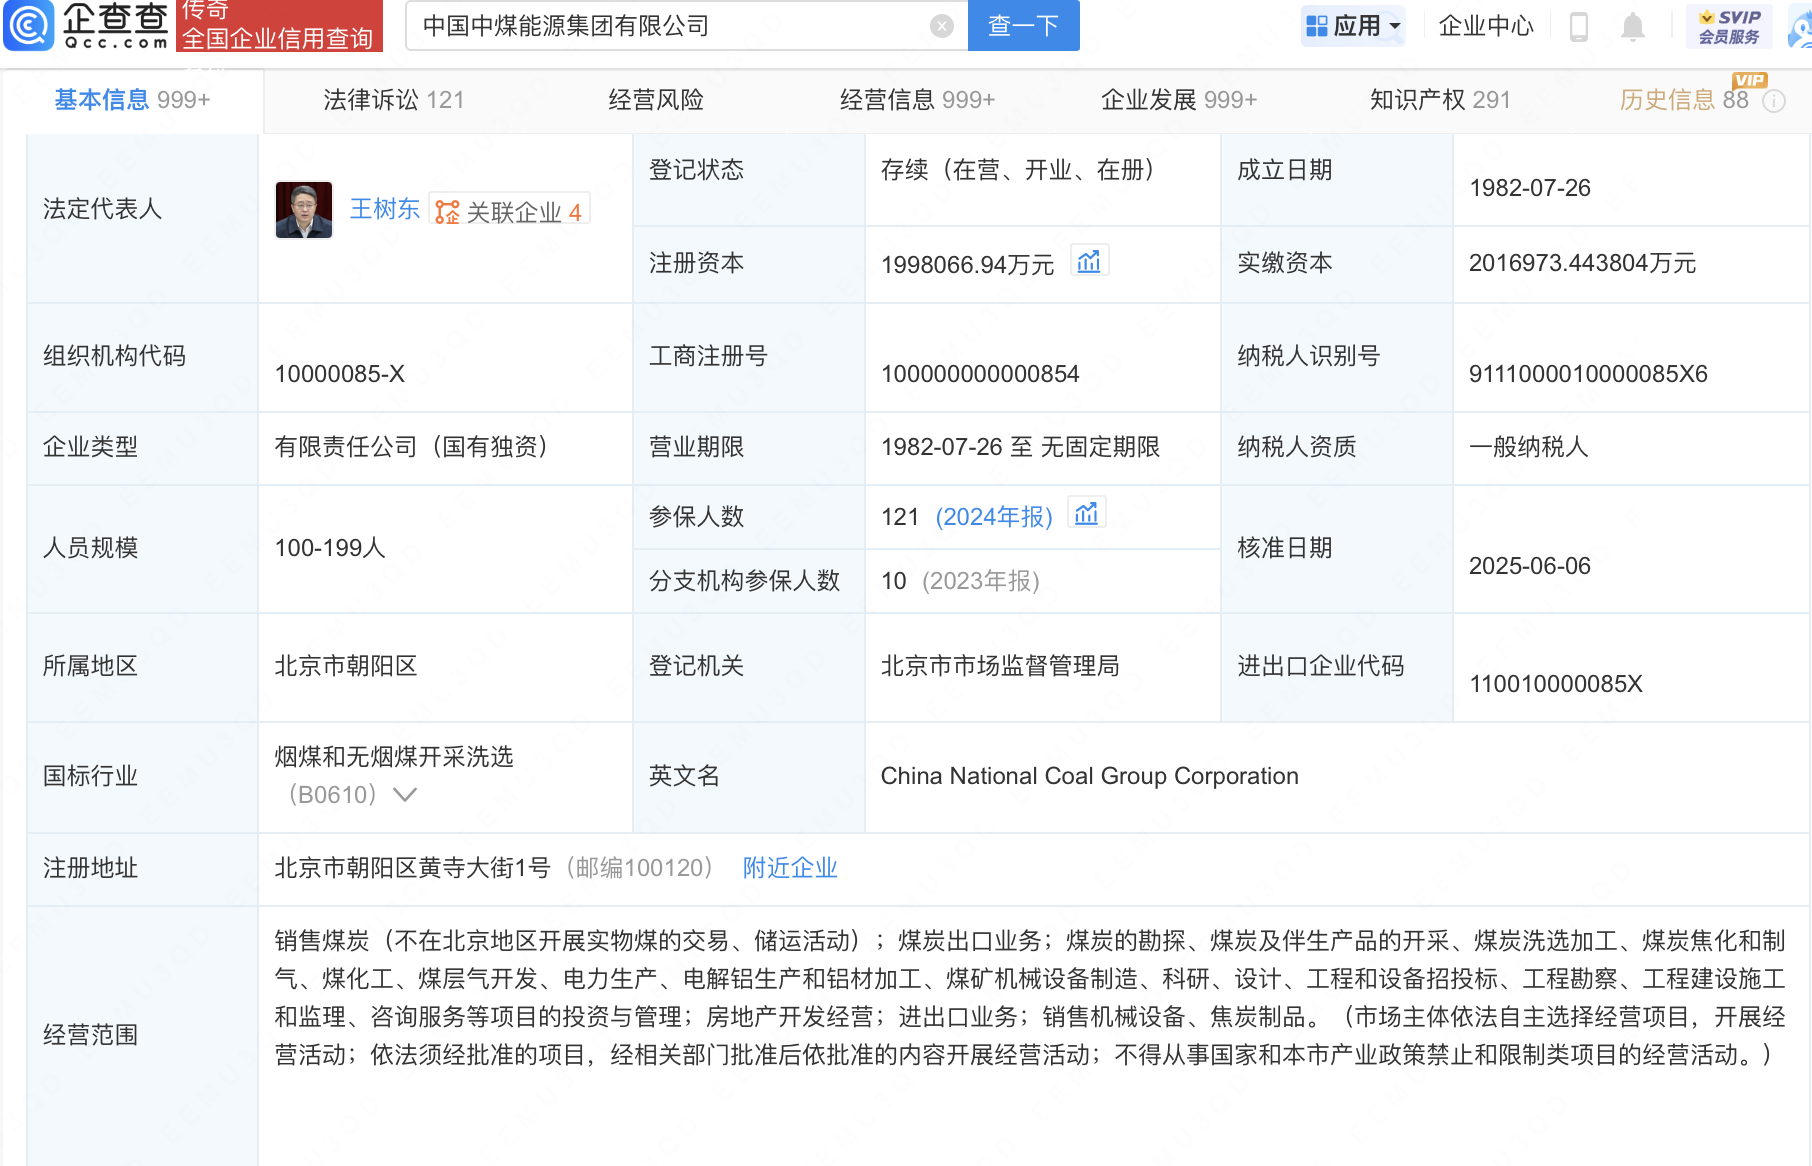Image resolution: width=1812 pixels, height=1166 pixels.
Task: Open 附近企业 link
Action: 790,868
